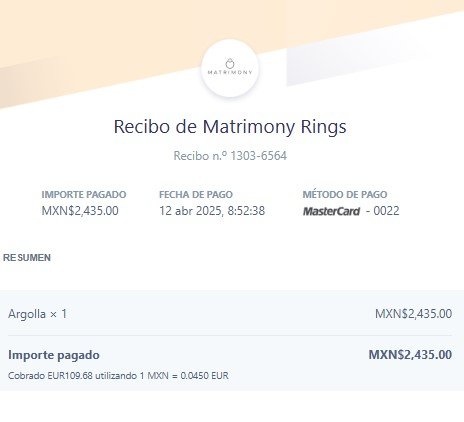
Task: Click the MÉTODO DE PAGO header
Action: pos(345,195)
